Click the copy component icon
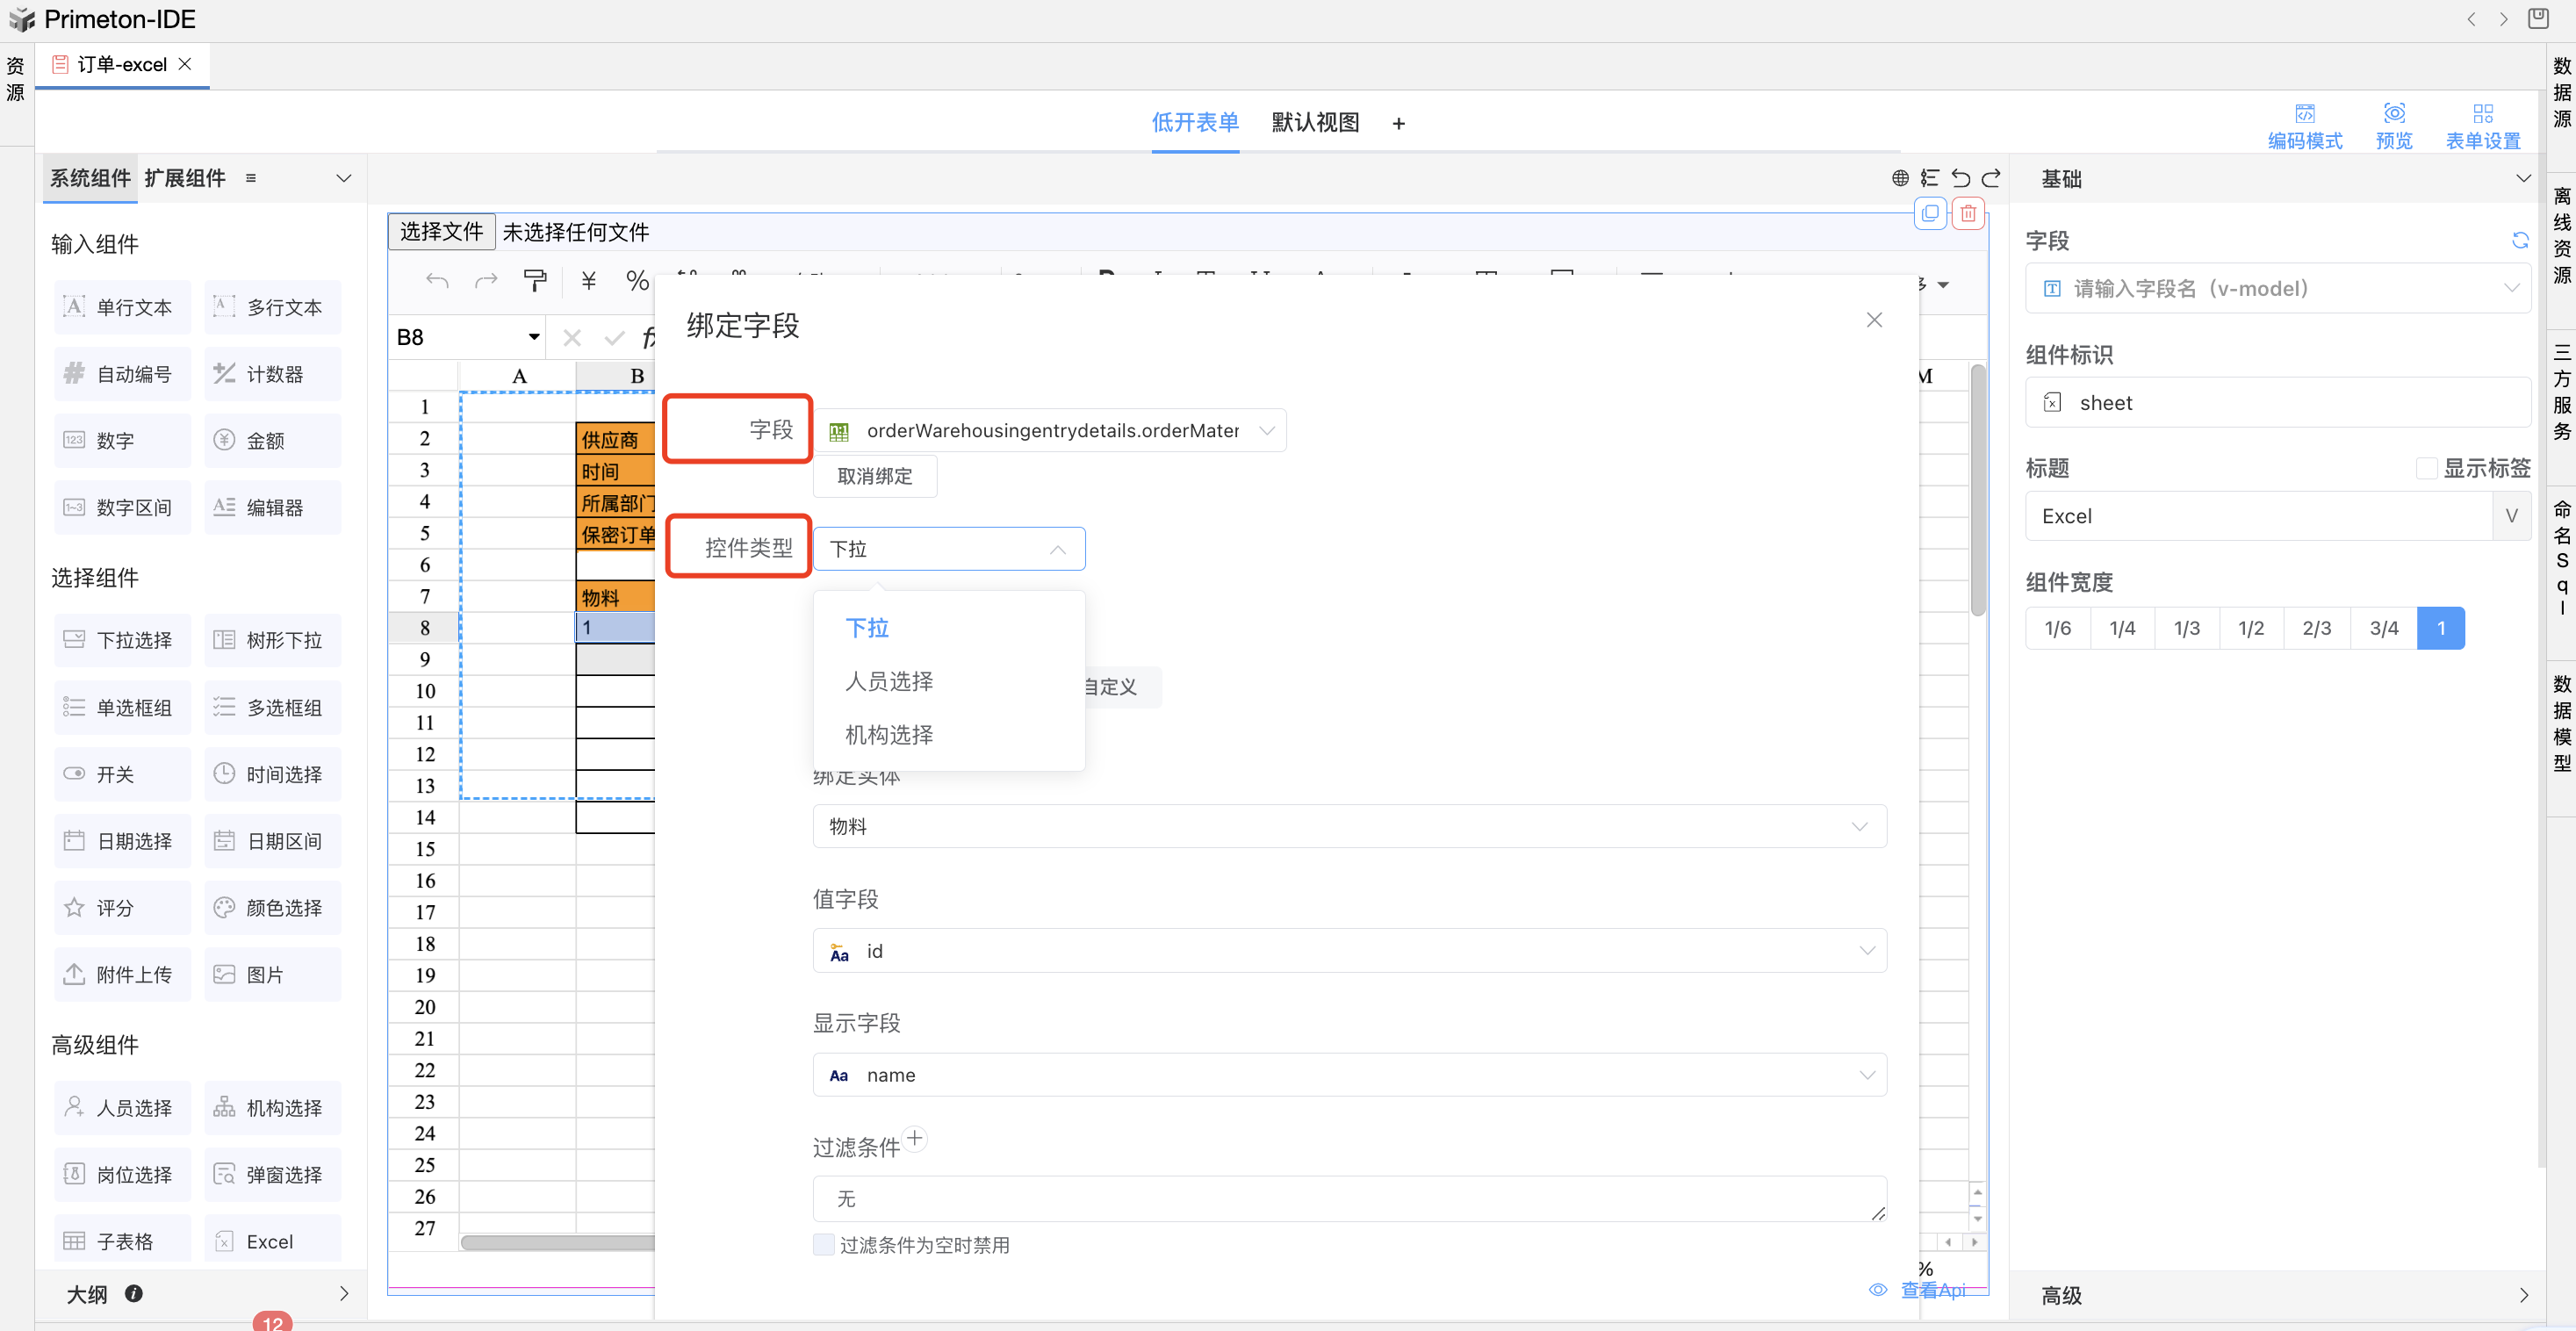Viewport: 2576px width, 1331px height. pos(1929,213)
